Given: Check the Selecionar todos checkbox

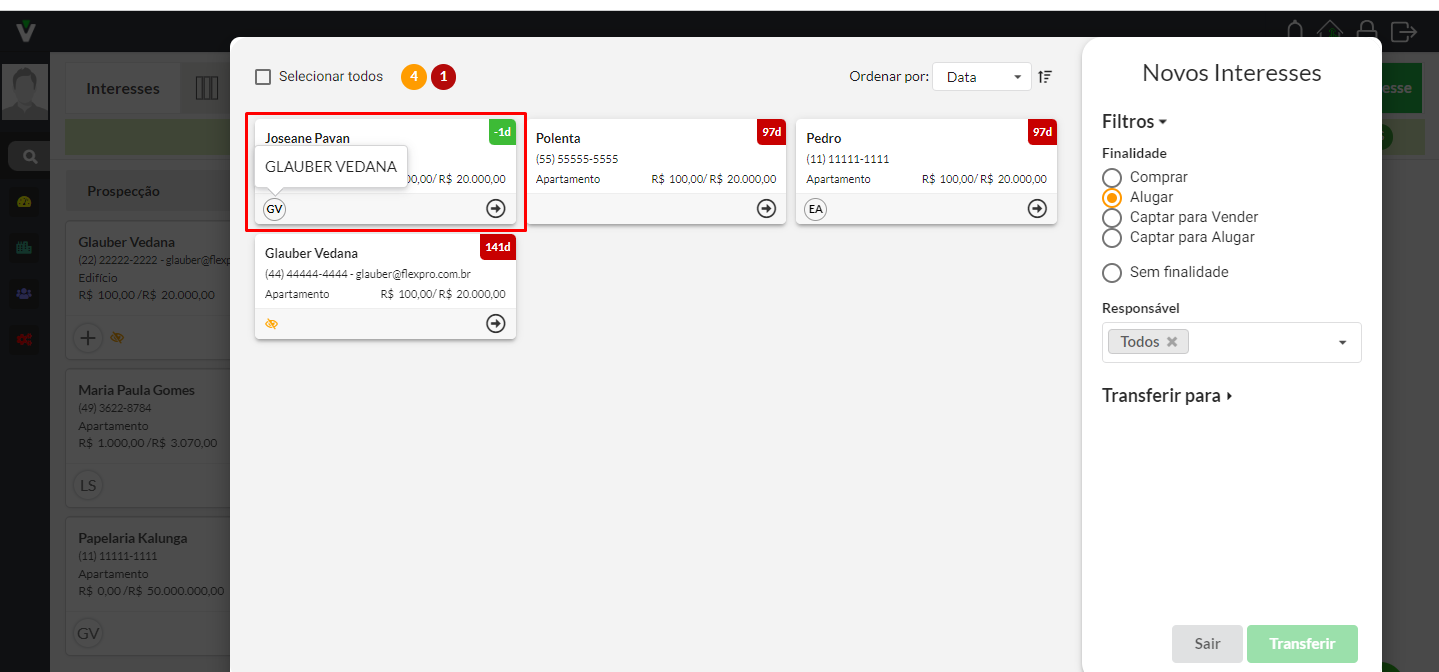Looking at the screenshot, I should (x=263, y=77).
